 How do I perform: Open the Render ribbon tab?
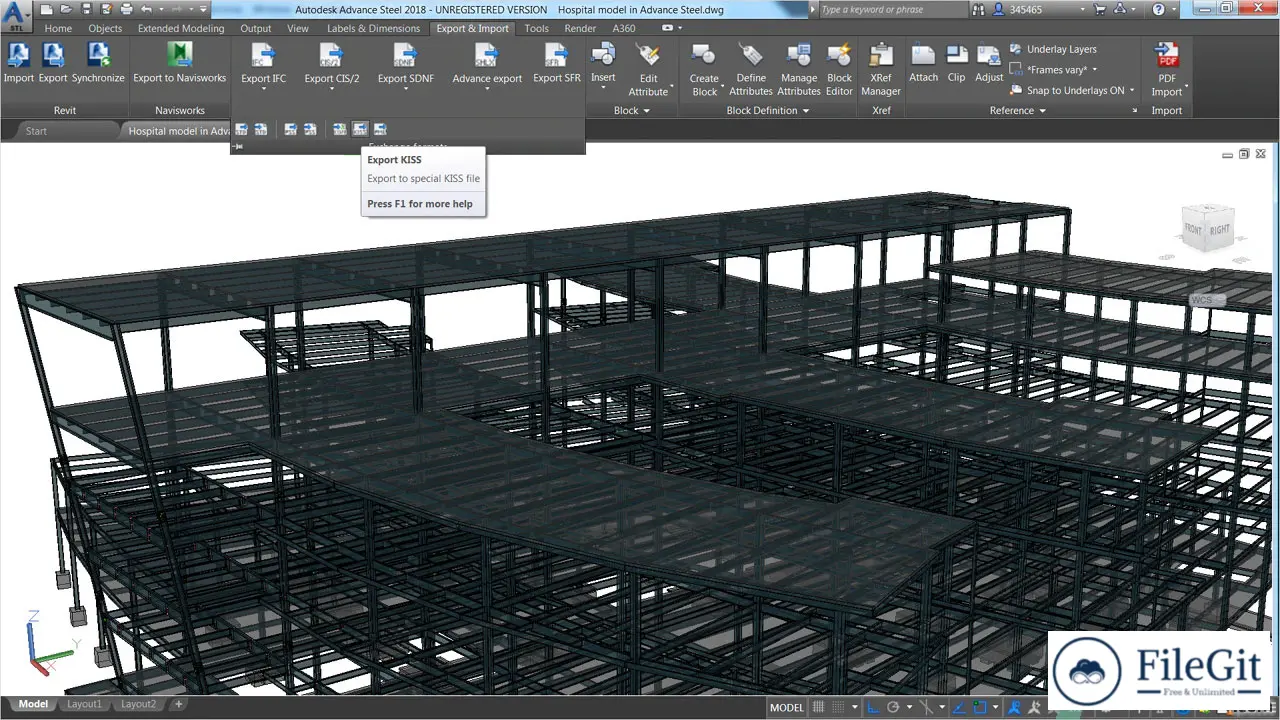(x=580, y=28)
